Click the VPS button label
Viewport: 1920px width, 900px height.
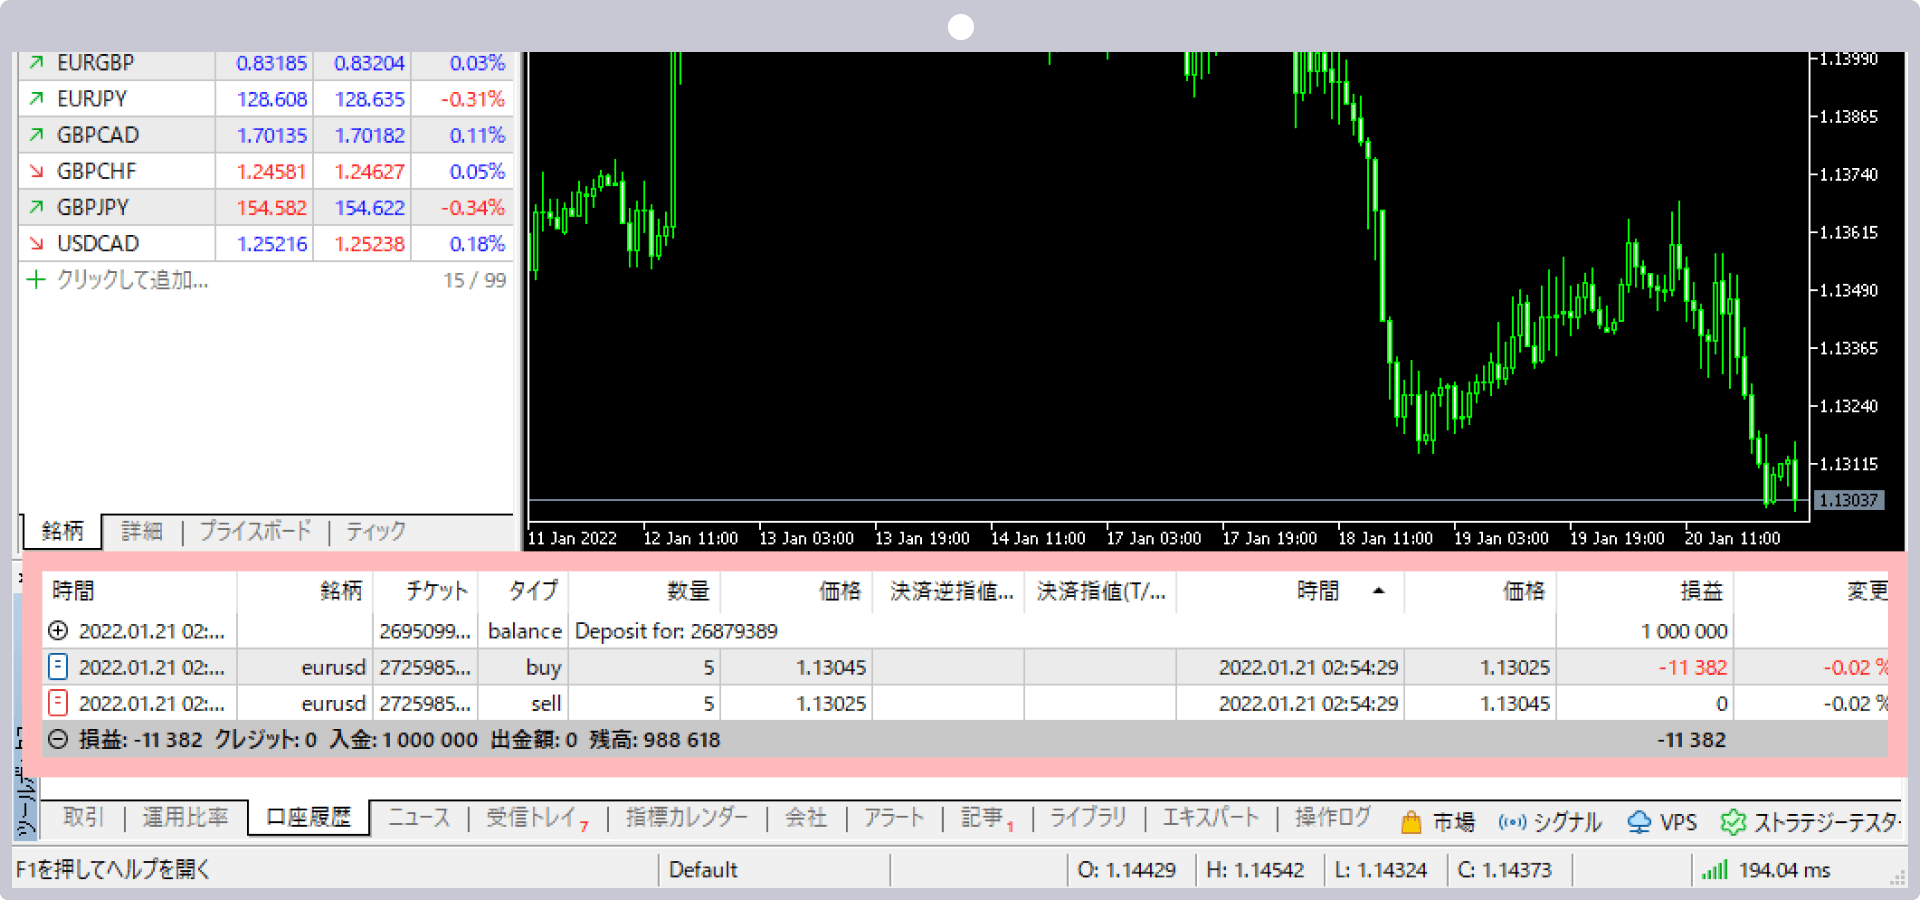[1679, 822]
